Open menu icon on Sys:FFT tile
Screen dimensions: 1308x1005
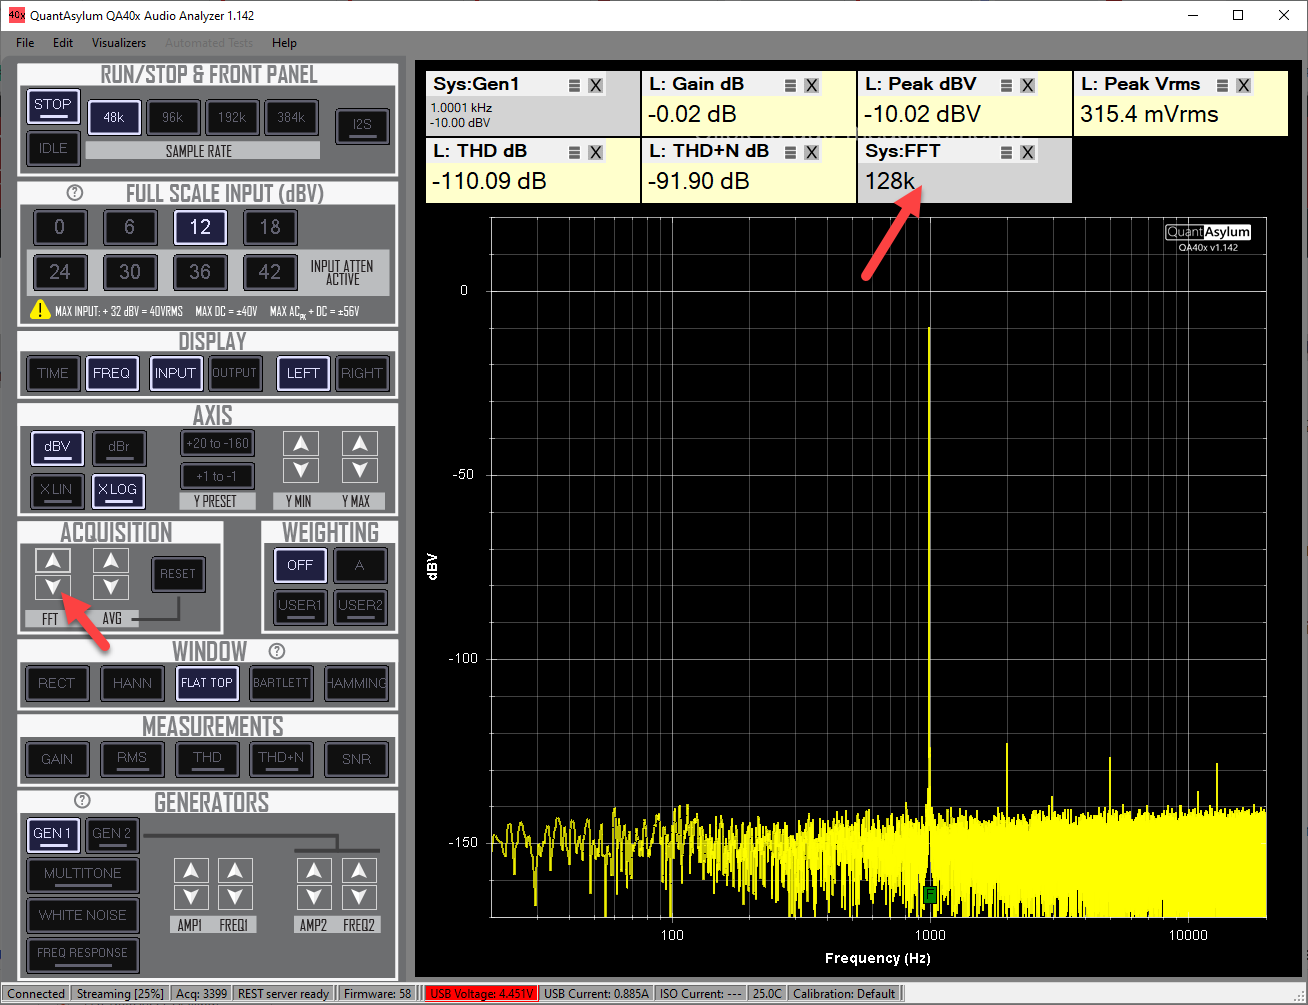[x=1007, y=153]
